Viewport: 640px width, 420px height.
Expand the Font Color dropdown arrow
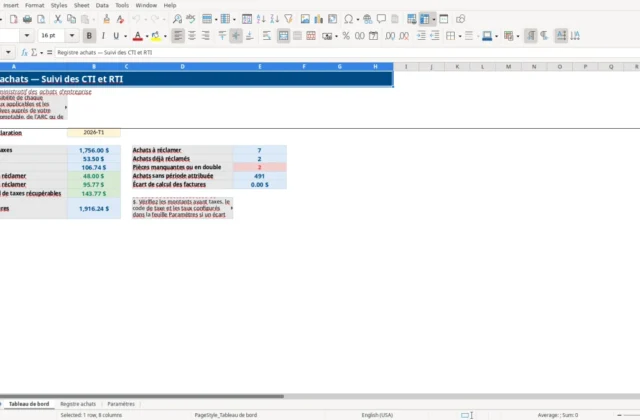(147, 36)
